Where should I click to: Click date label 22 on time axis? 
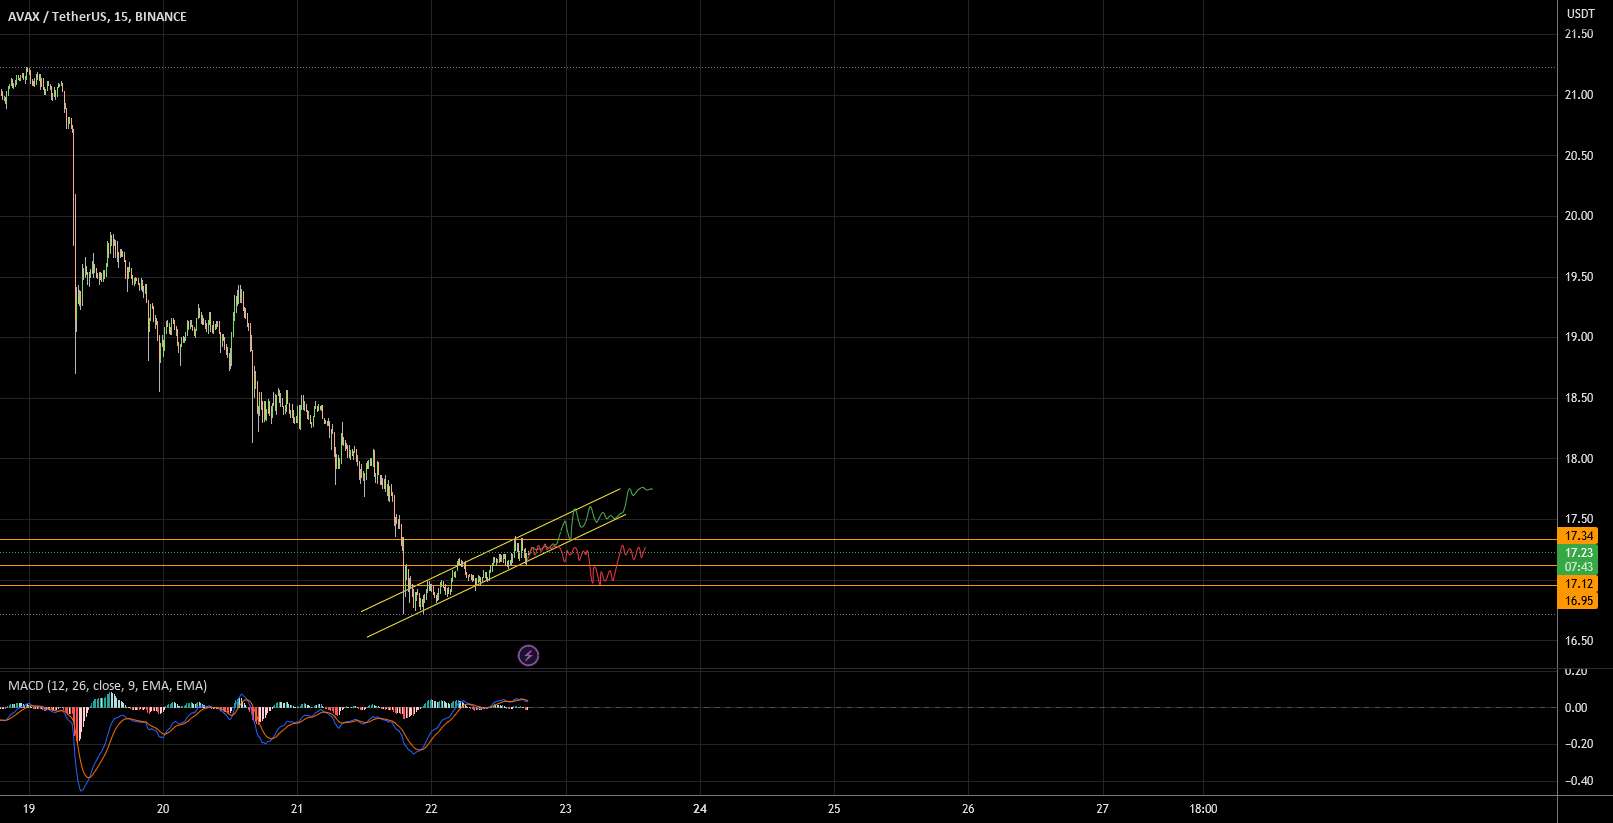click(431, 809)
